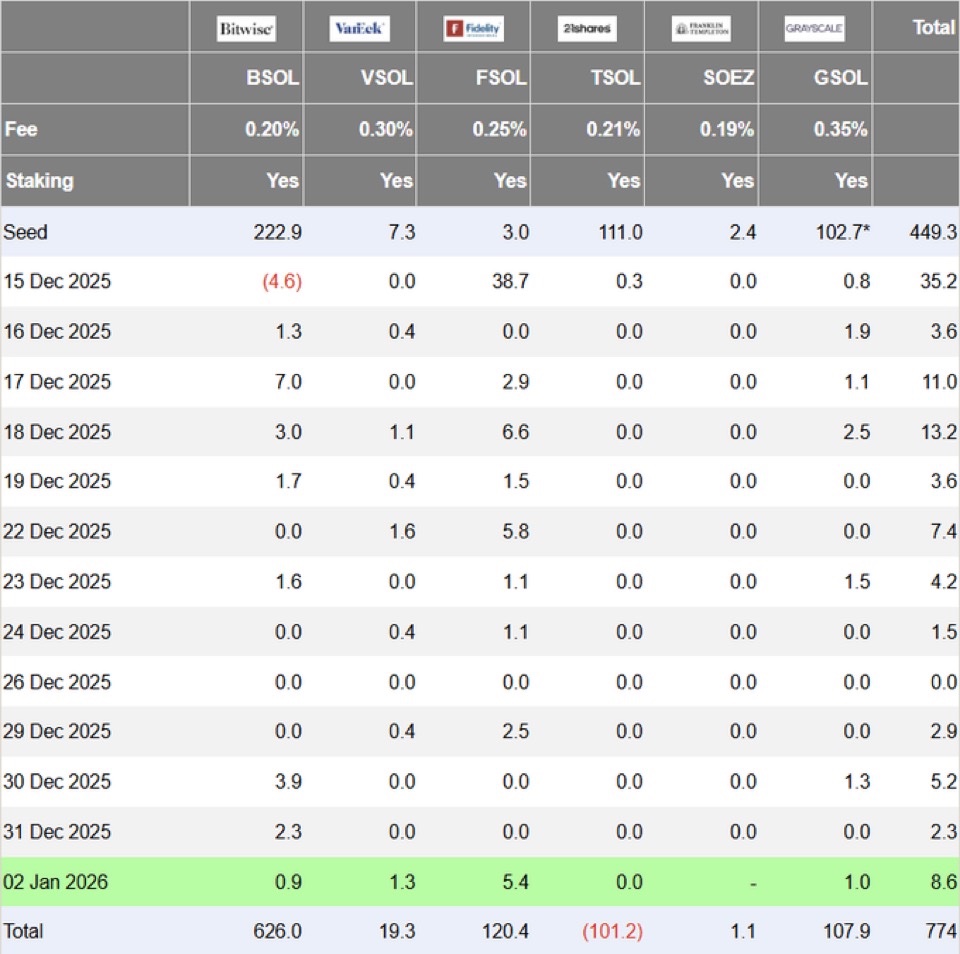Select the 30 Dec 2025 date
Viewport: 960px width, 954px height.
point(57,781)
